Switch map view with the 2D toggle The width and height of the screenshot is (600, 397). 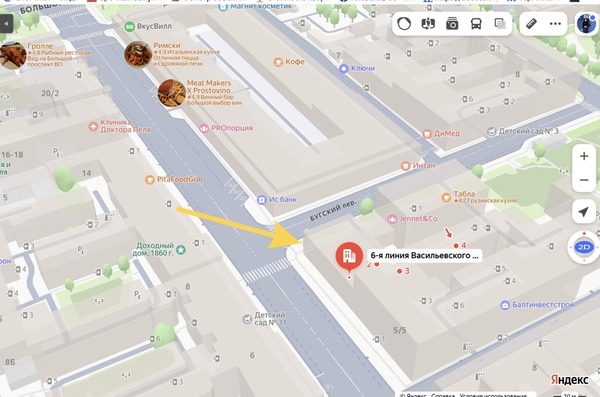tap(584, 247)
